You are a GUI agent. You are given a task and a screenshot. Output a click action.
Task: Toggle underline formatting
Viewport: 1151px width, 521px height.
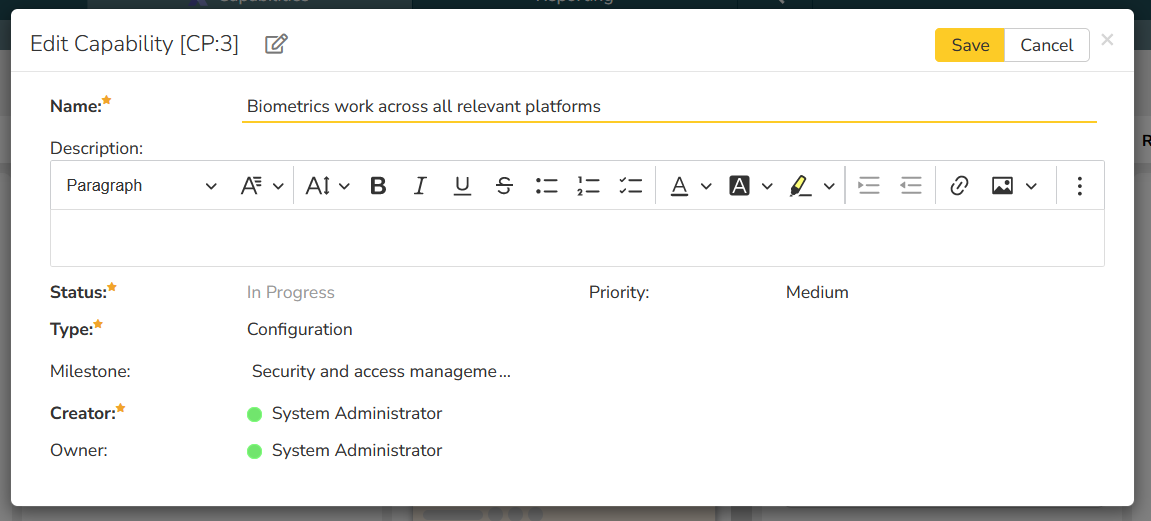click(462, 186)
